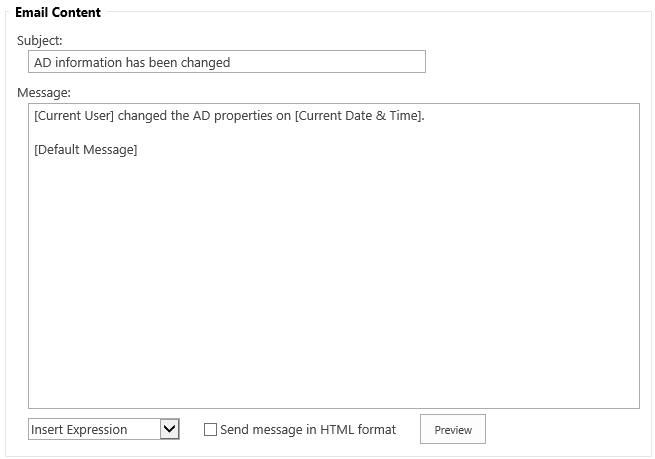Click the blank line above [Default Message]
The image size is (655, 459).
coord(334,133)
